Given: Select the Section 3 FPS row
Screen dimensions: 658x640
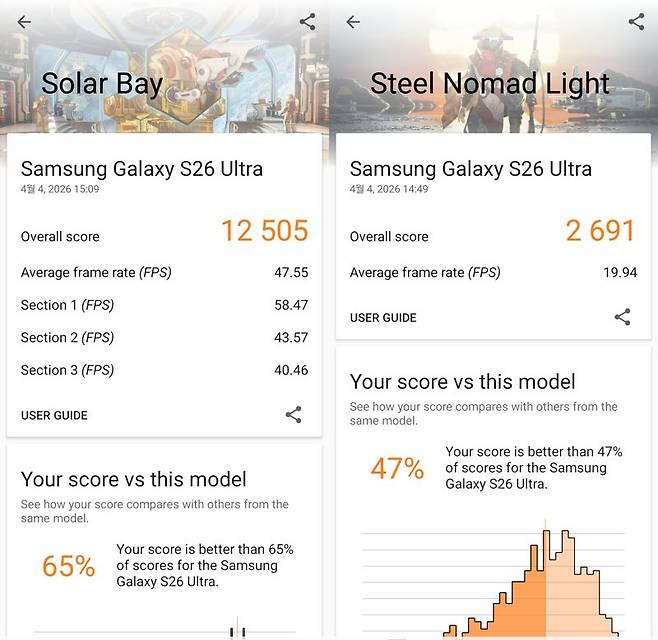Looking at the screenshot, I should coord(164,370).
